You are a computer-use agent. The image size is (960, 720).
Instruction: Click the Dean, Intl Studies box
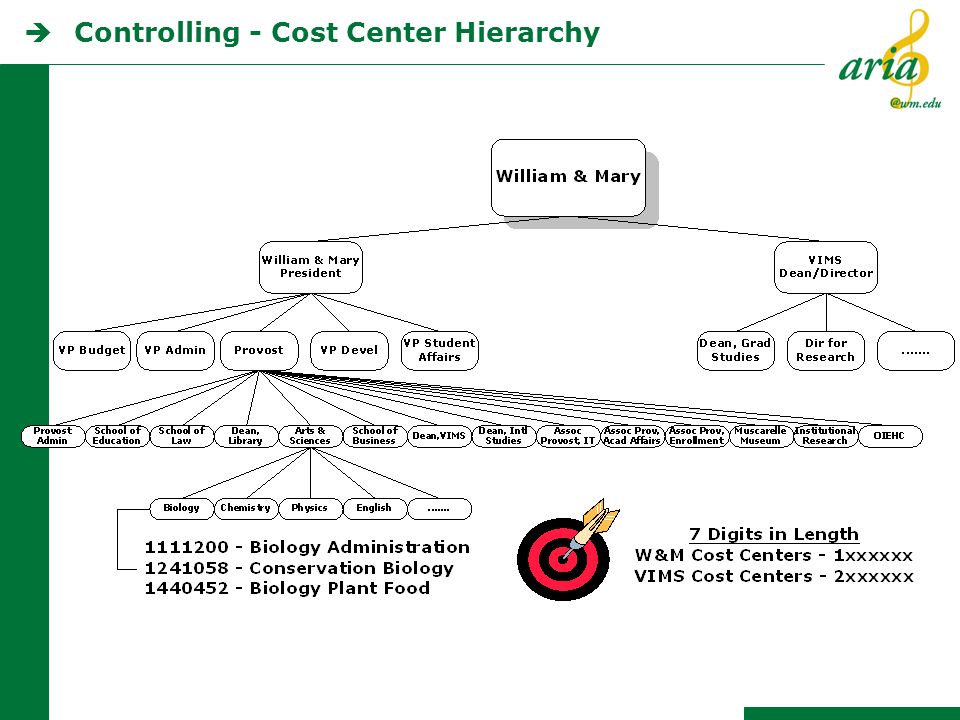pyautogui.click(x=504, y=436)
